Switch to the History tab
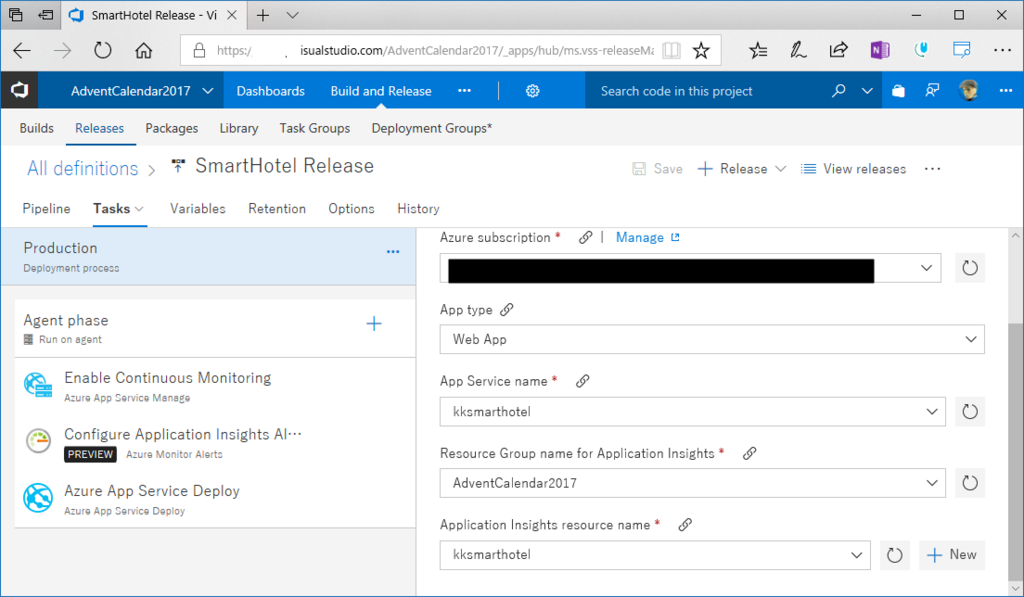This screenshot has width=1024, height=597. [x=418, y=208]
